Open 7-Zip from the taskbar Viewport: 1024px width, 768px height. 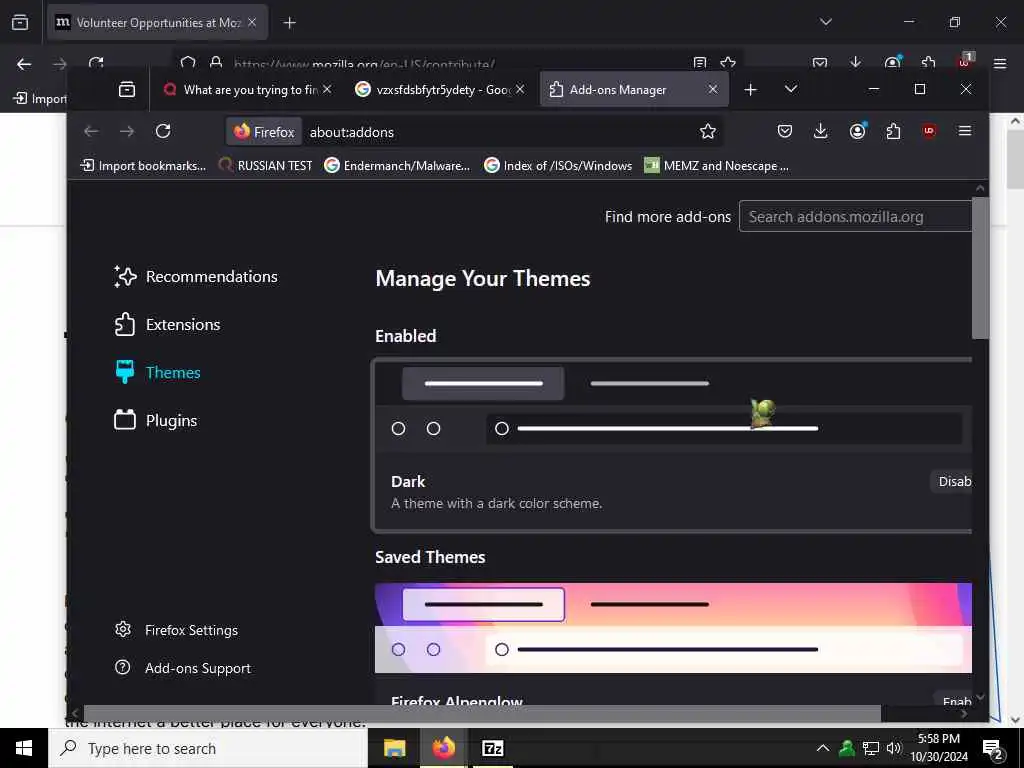pos(492,748)
